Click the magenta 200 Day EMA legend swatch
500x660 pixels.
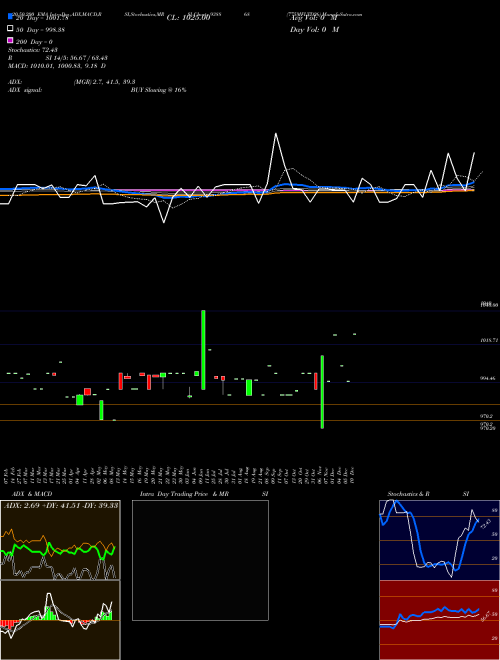coord(11,40)
